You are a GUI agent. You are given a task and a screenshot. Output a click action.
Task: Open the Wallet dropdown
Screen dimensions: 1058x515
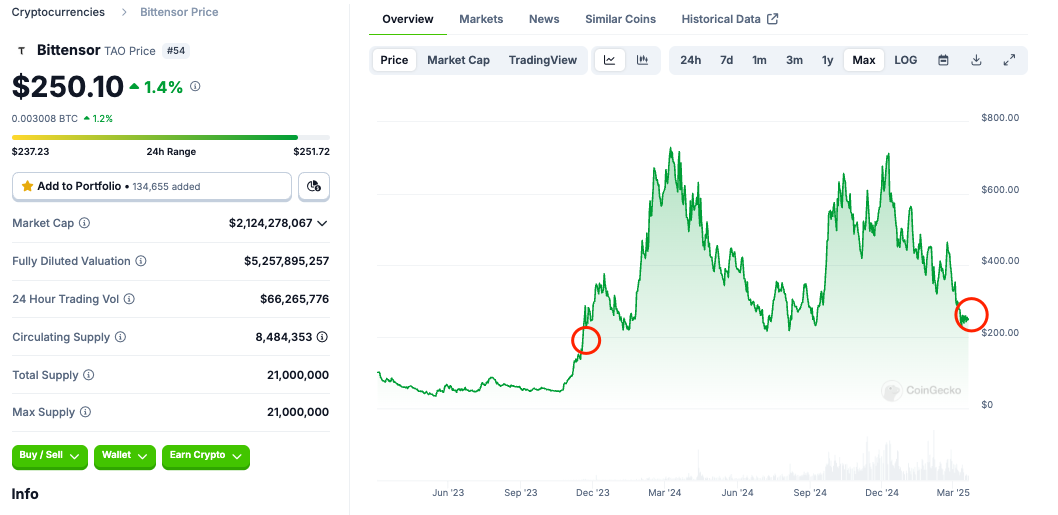(x=125, y=456)
